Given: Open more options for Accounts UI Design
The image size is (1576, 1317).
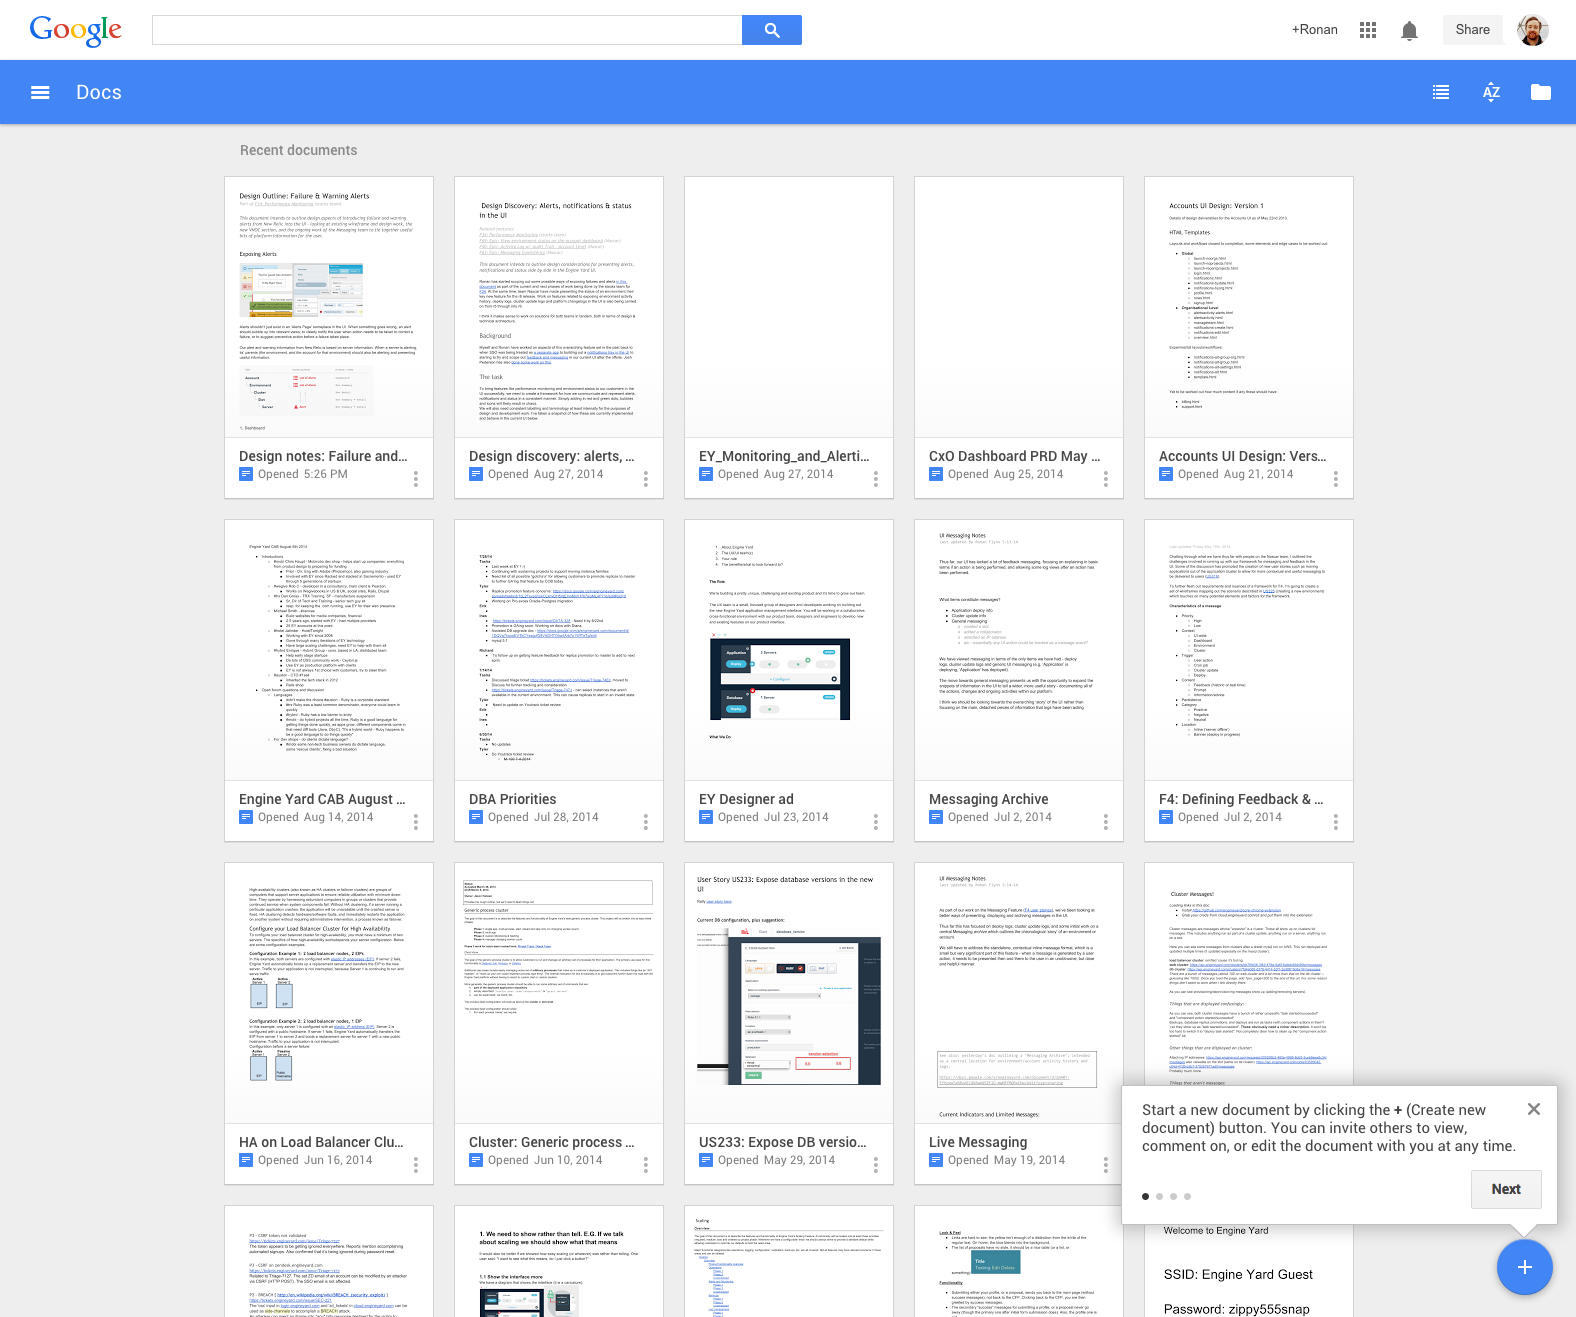Looking at the screenshot, I should [x=1336, y=479].
